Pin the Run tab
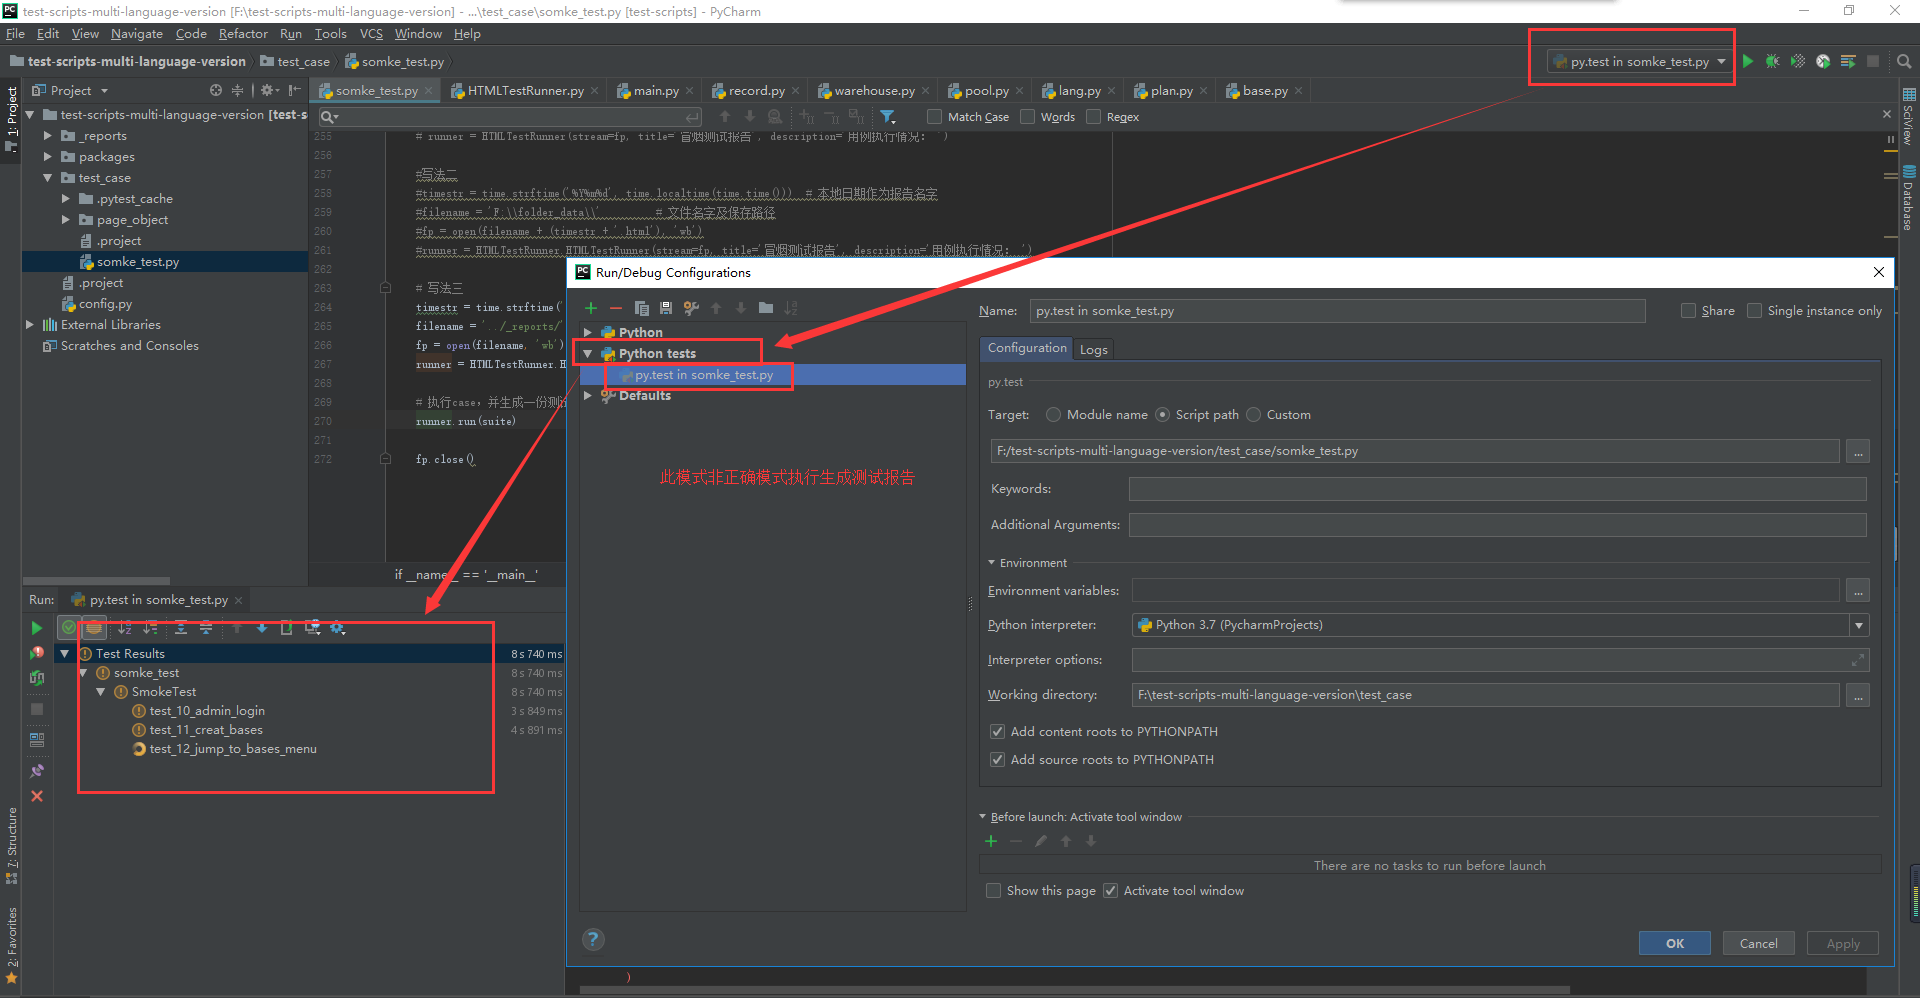 pos(37,771)
